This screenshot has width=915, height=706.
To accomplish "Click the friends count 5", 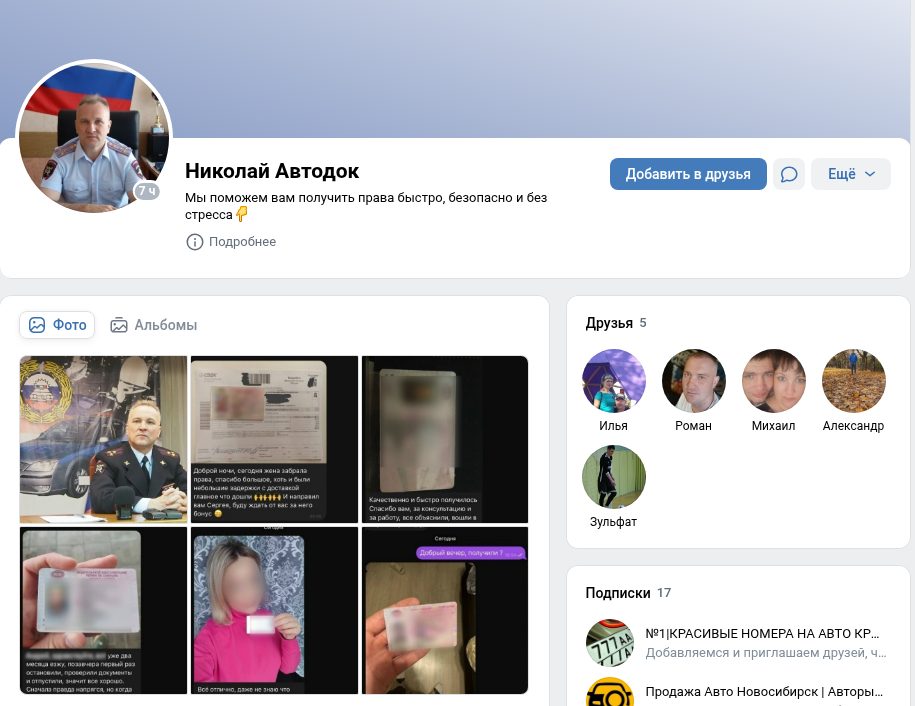I will tap(643, 323).
